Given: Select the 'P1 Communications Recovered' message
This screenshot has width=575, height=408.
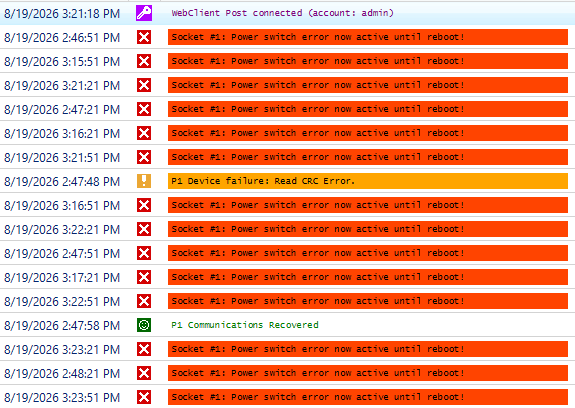Looking at the screenshot, I should coord(245,325).
